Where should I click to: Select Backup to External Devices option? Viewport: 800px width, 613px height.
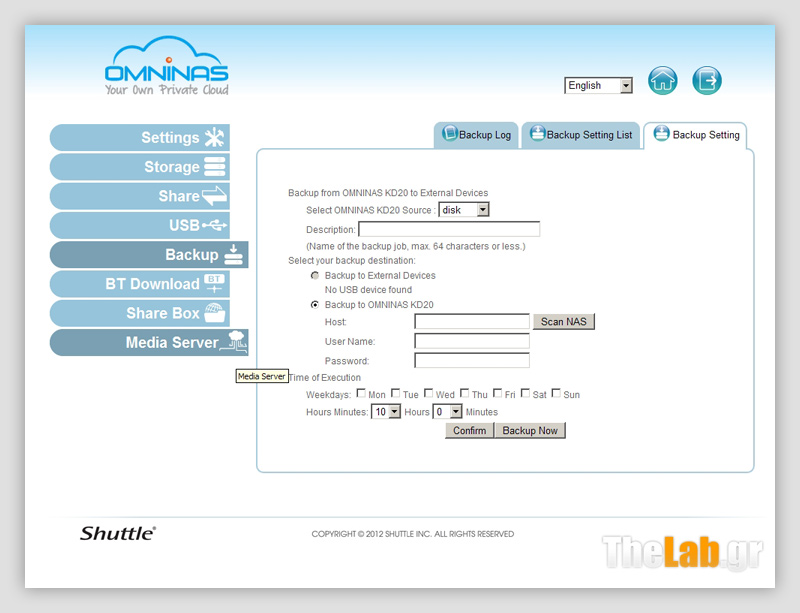[315, 275]
